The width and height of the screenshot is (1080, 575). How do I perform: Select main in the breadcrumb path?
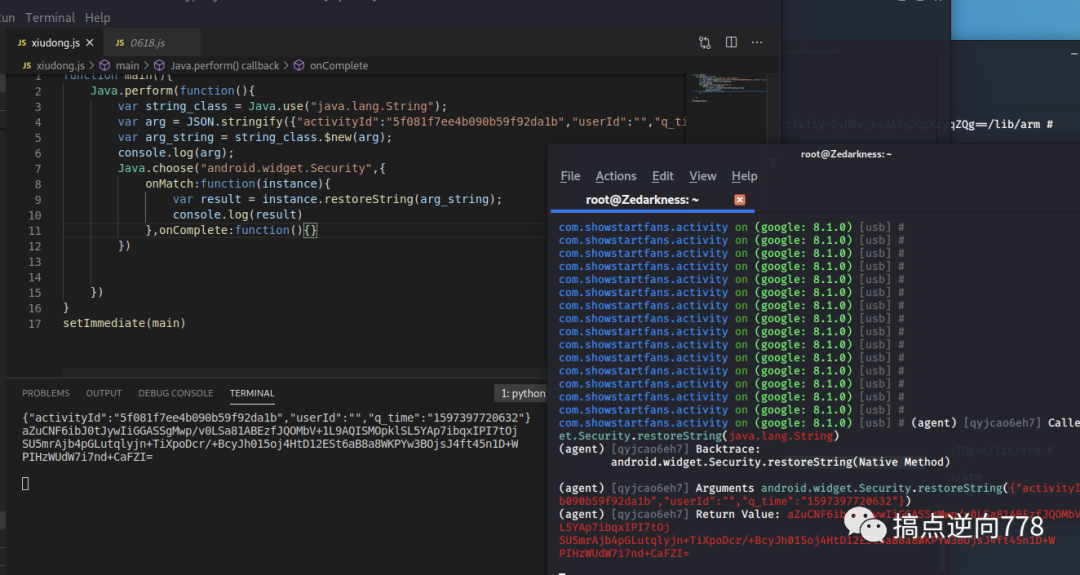[x=127, y=65]
